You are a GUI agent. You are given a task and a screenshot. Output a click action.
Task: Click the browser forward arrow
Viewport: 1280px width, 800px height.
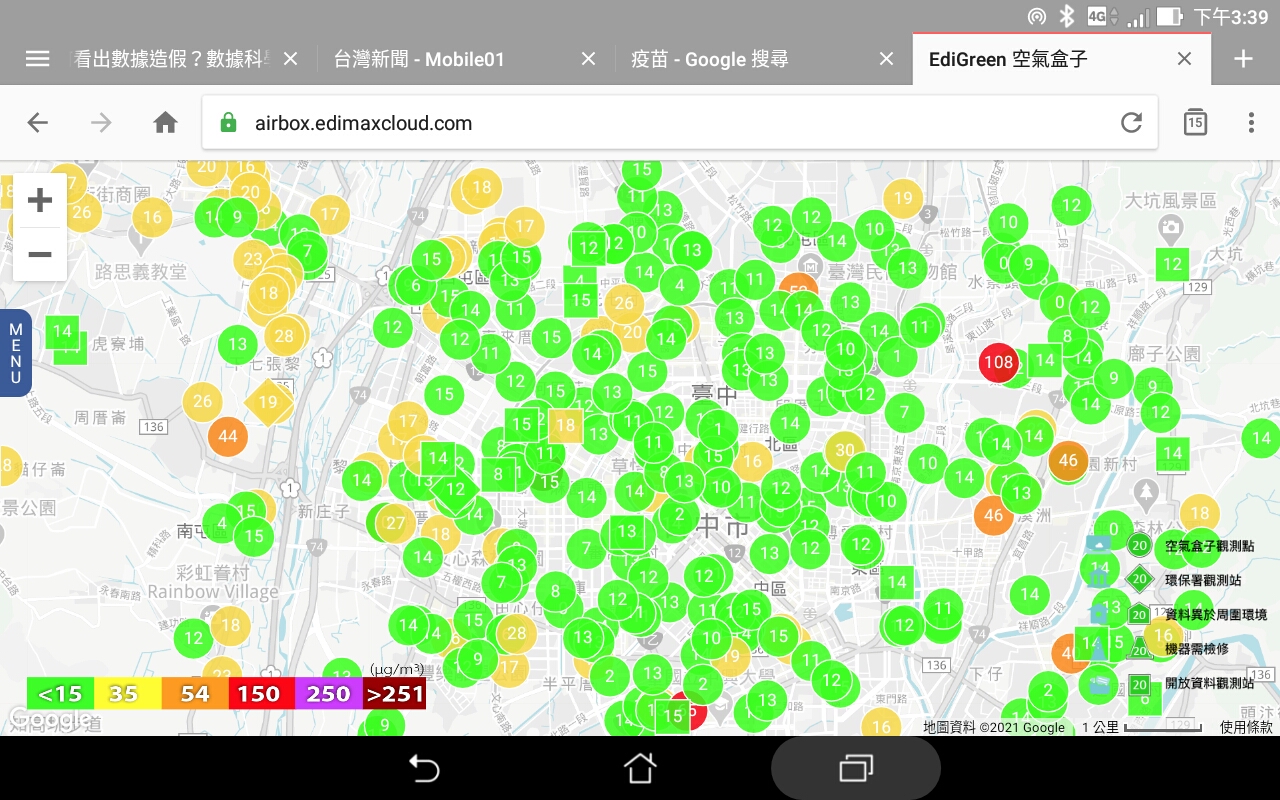[101, 123]
